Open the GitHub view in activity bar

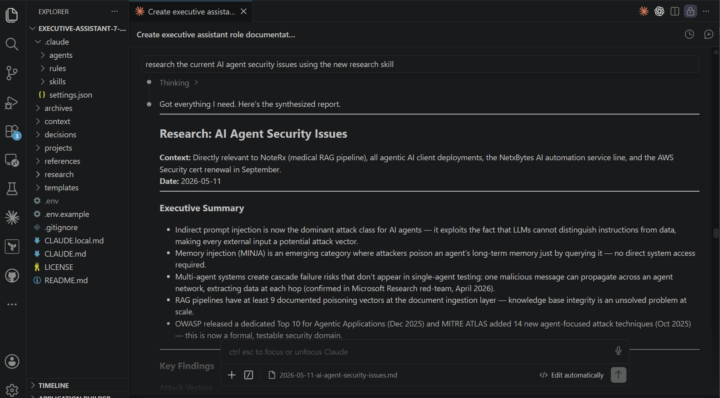pyautogui.click(x=12, y=275)
